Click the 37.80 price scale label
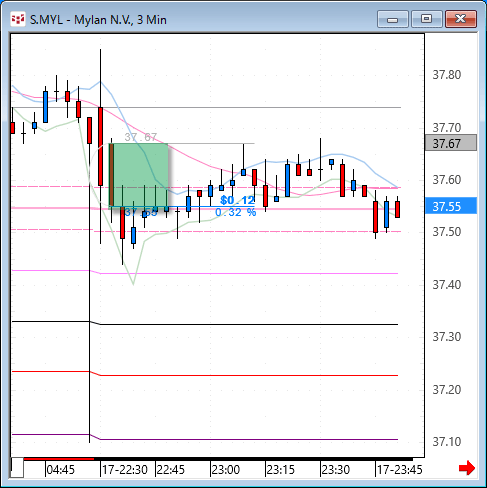This screenshot has width=487, height=488. tap(447, 75)
